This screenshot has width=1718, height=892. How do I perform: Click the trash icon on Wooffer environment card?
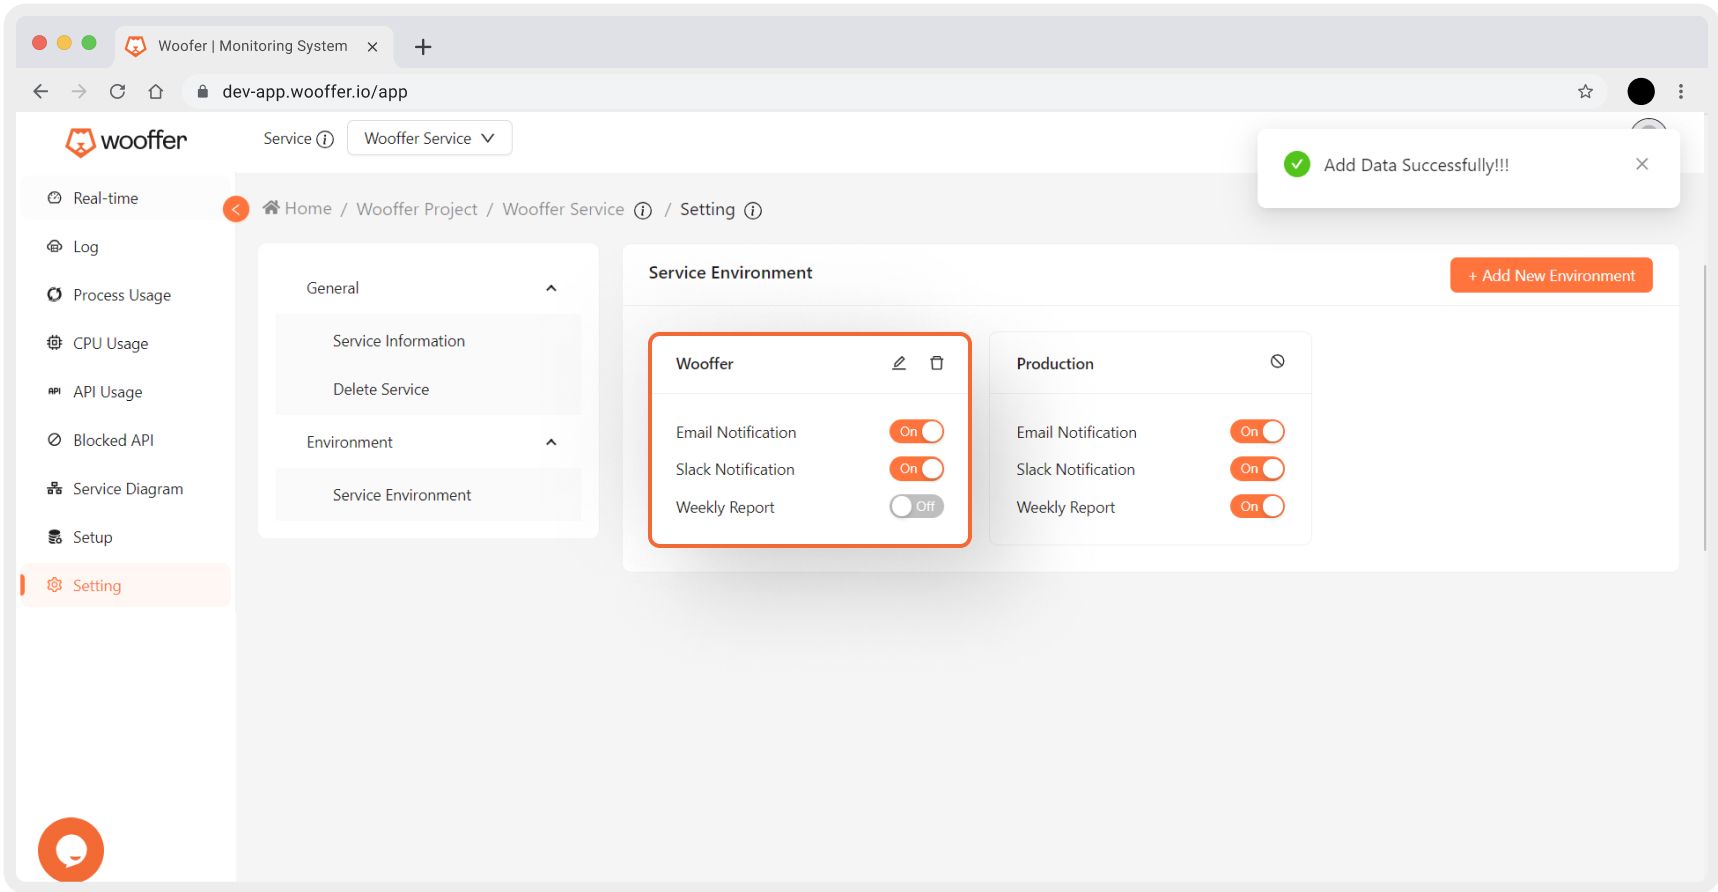tap(937, 363)
